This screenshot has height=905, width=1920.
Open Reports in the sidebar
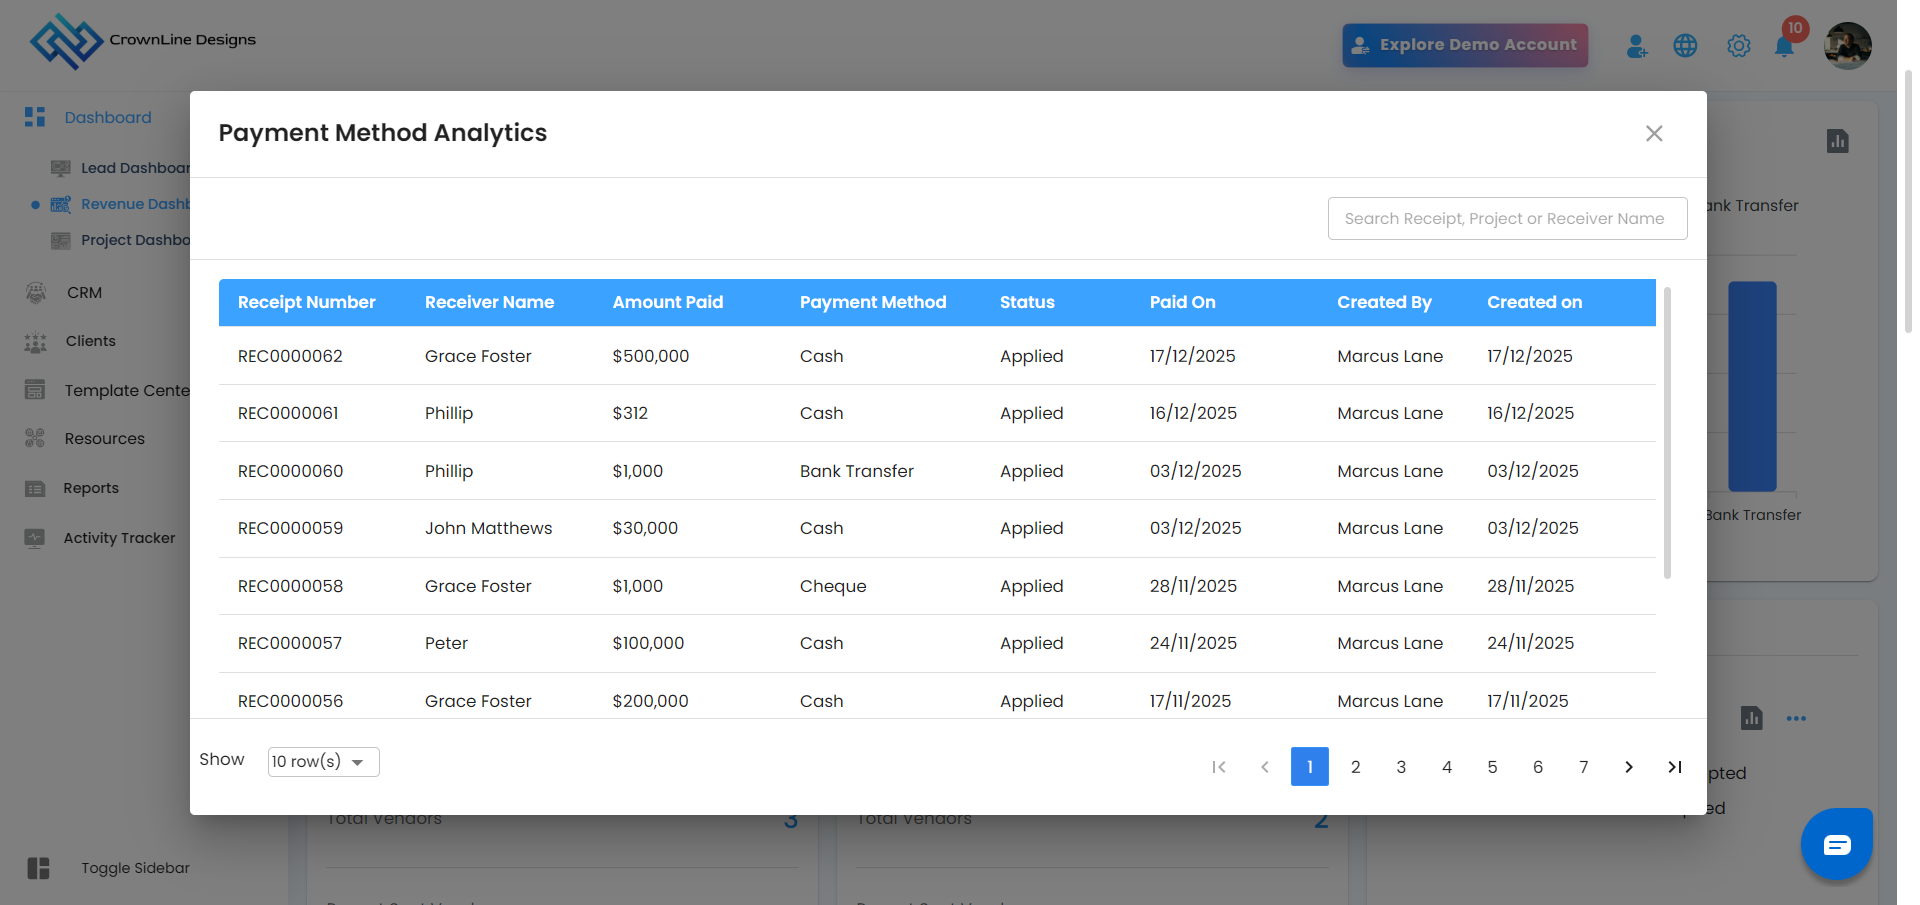coord(91,488)
